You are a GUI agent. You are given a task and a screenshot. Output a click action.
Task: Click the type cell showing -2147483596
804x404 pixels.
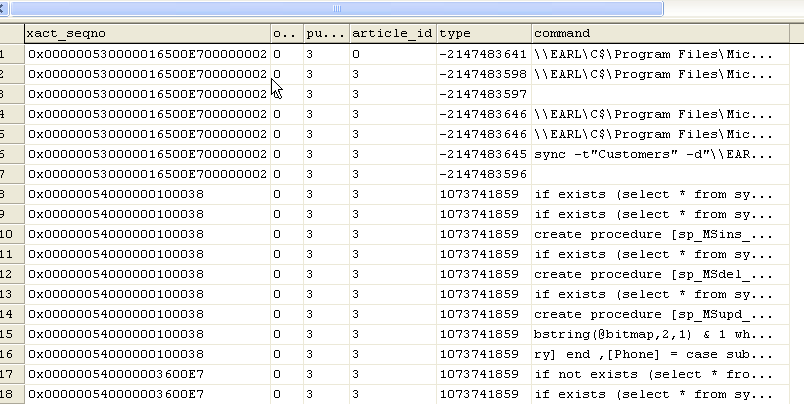[x=482, y=174]
